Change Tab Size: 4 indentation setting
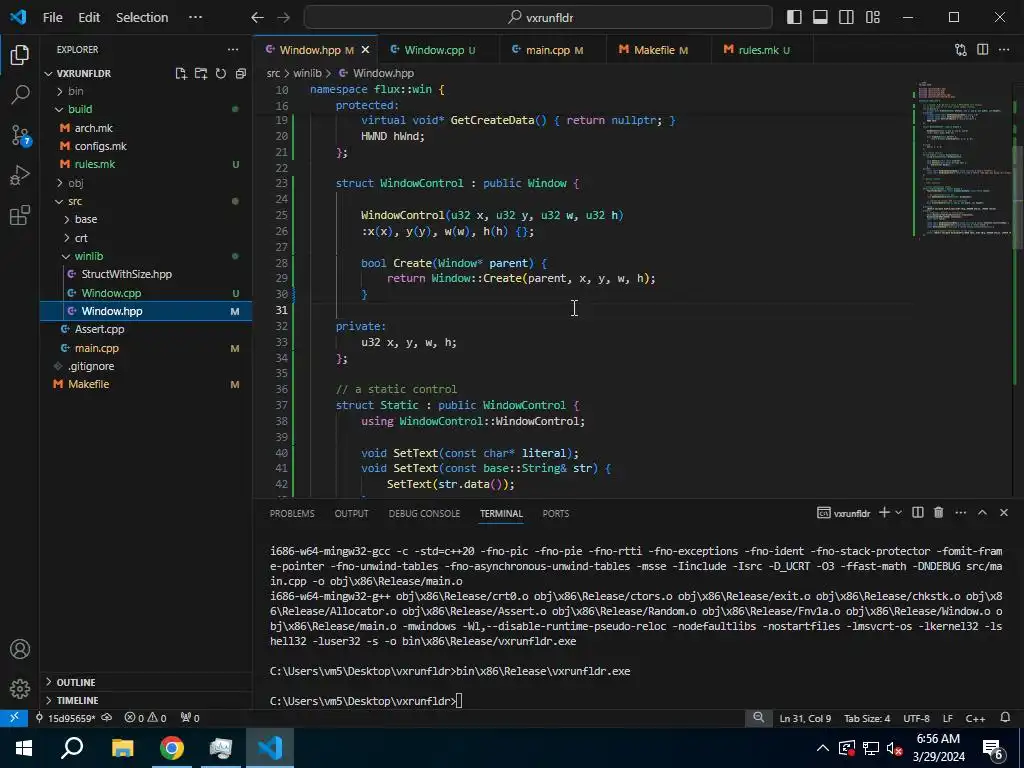Image resolution: width=1024 pixels, height=768 pixels. click(x=867, y=718)
